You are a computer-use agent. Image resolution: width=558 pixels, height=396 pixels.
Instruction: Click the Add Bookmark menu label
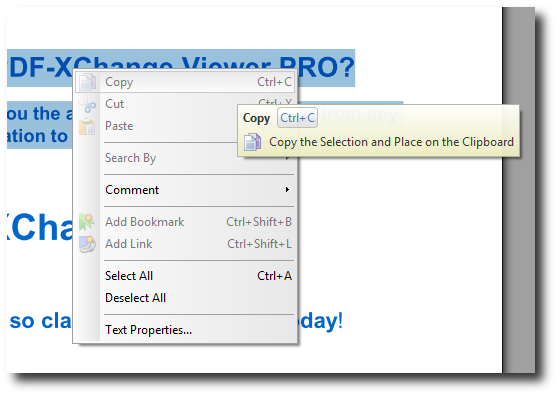pyautogui.click(x=144, y=222)
